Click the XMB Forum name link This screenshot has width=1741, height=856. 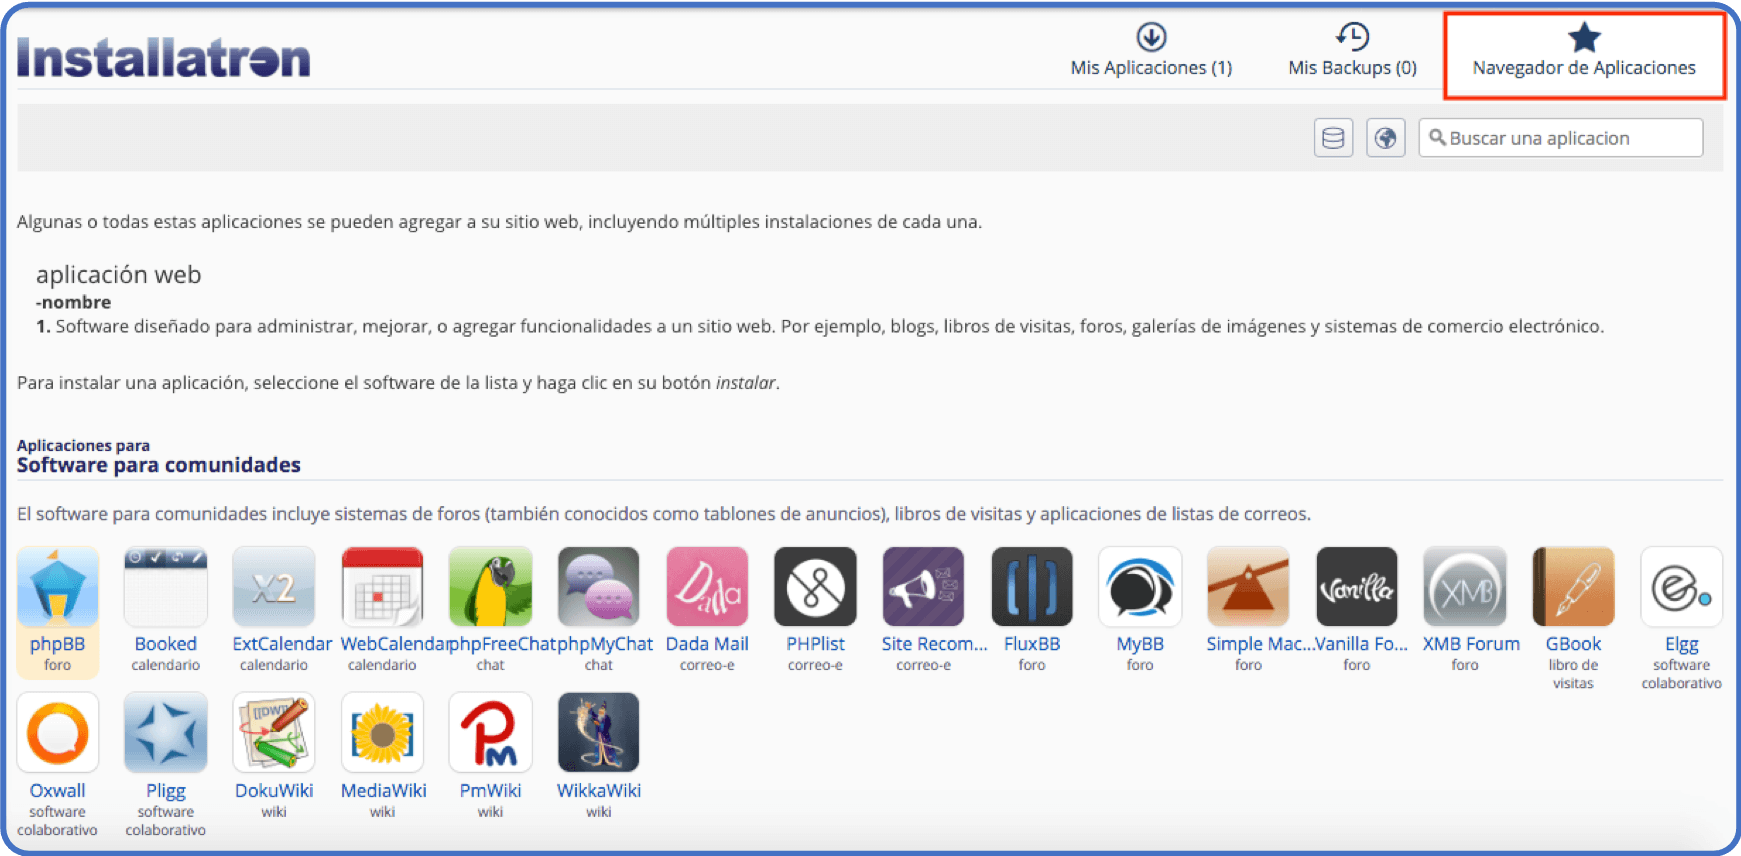(x=1471, y=644)
